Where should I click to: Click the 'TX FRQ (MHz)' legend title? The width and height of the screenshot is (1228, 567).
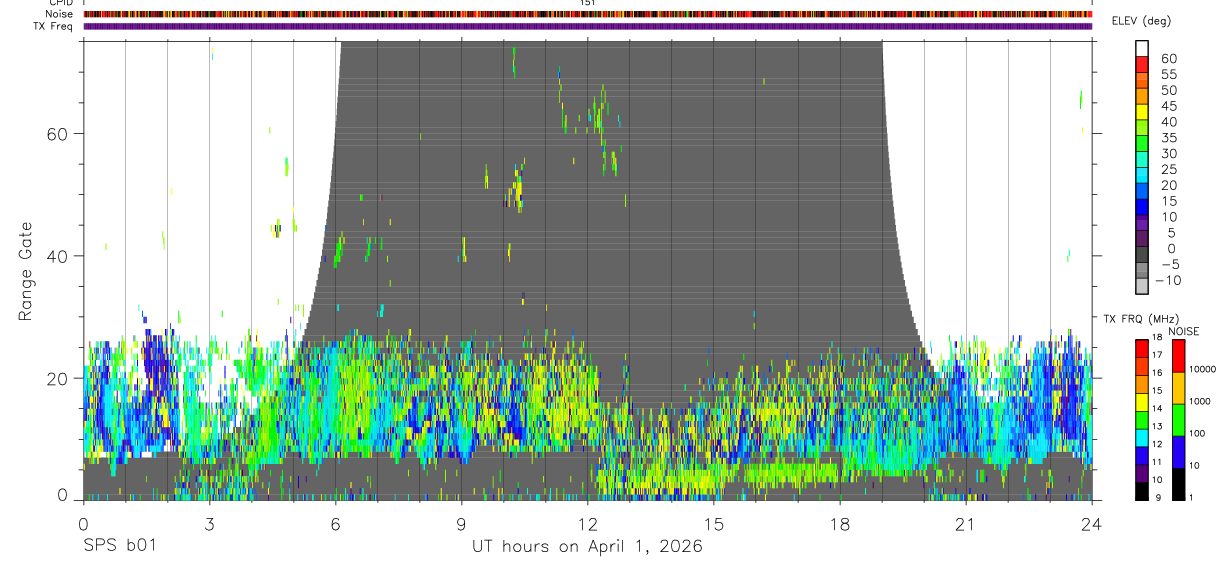(1139, 319)
